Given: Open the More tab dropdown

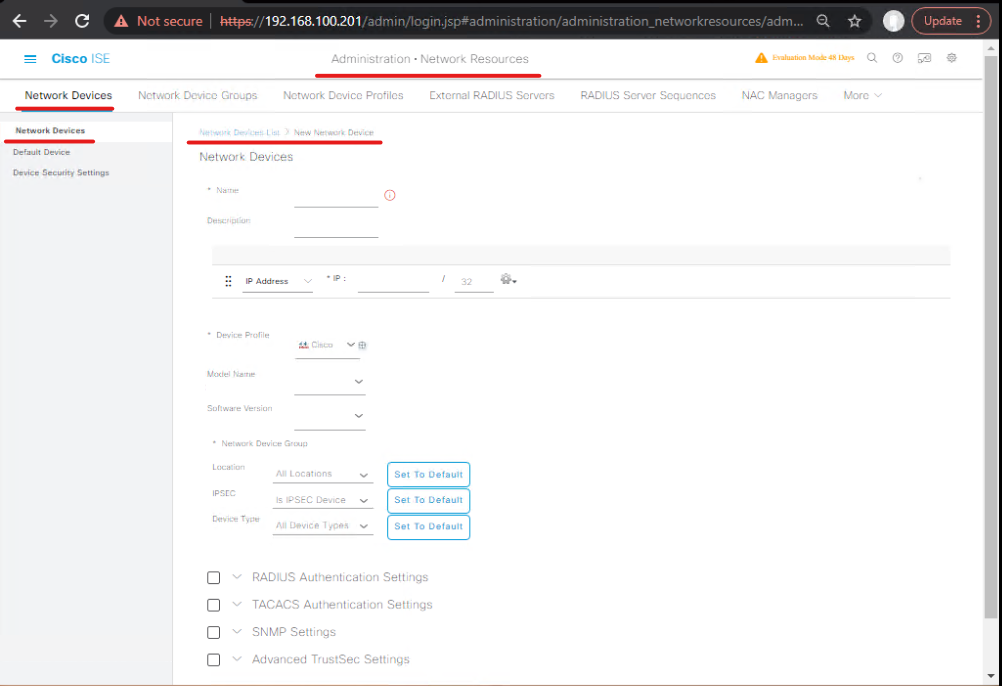Looking at the screenshot, I should pos(862,95).
